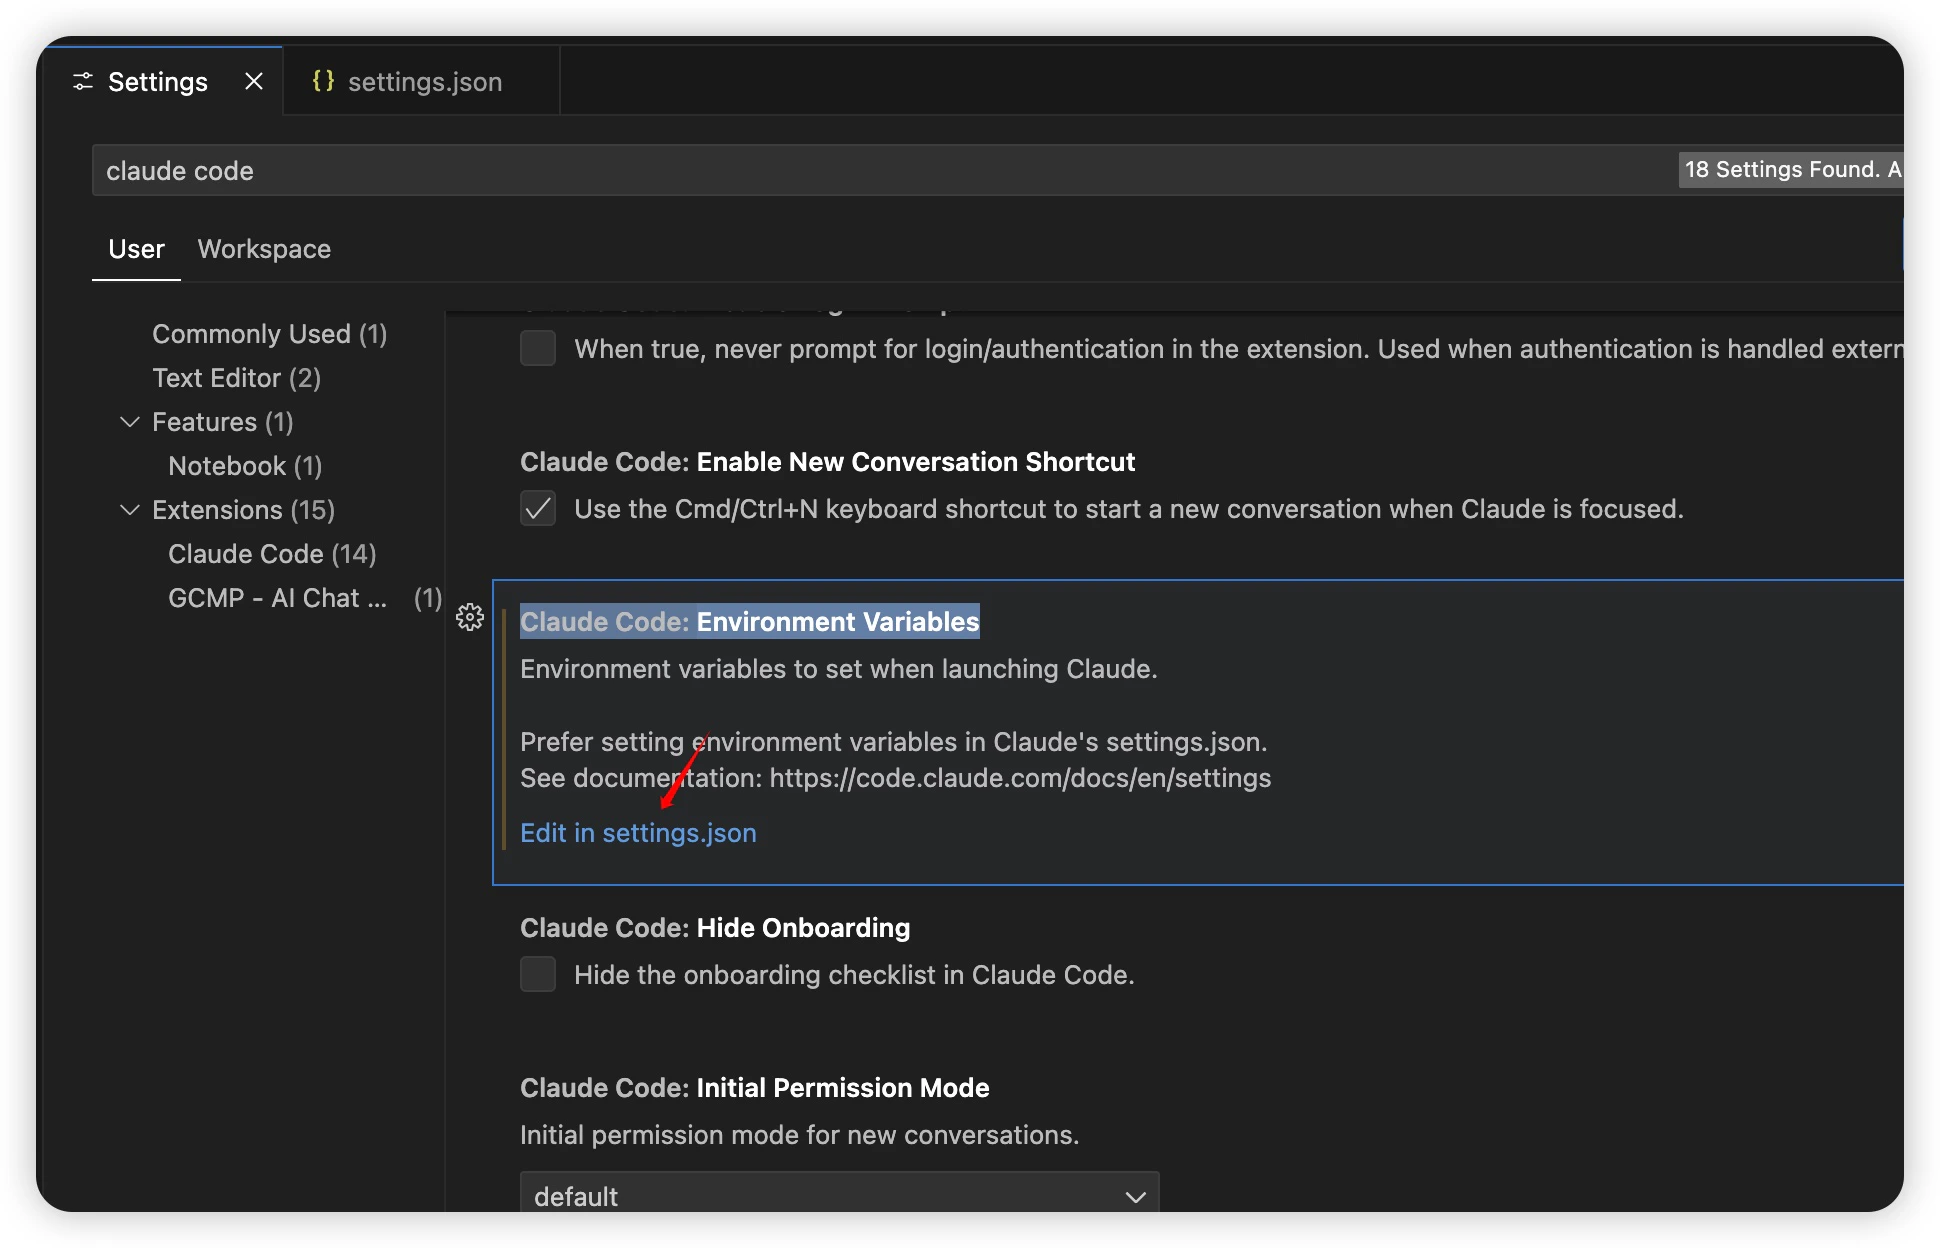Check the Hide Onboarding checkbox

538,974
